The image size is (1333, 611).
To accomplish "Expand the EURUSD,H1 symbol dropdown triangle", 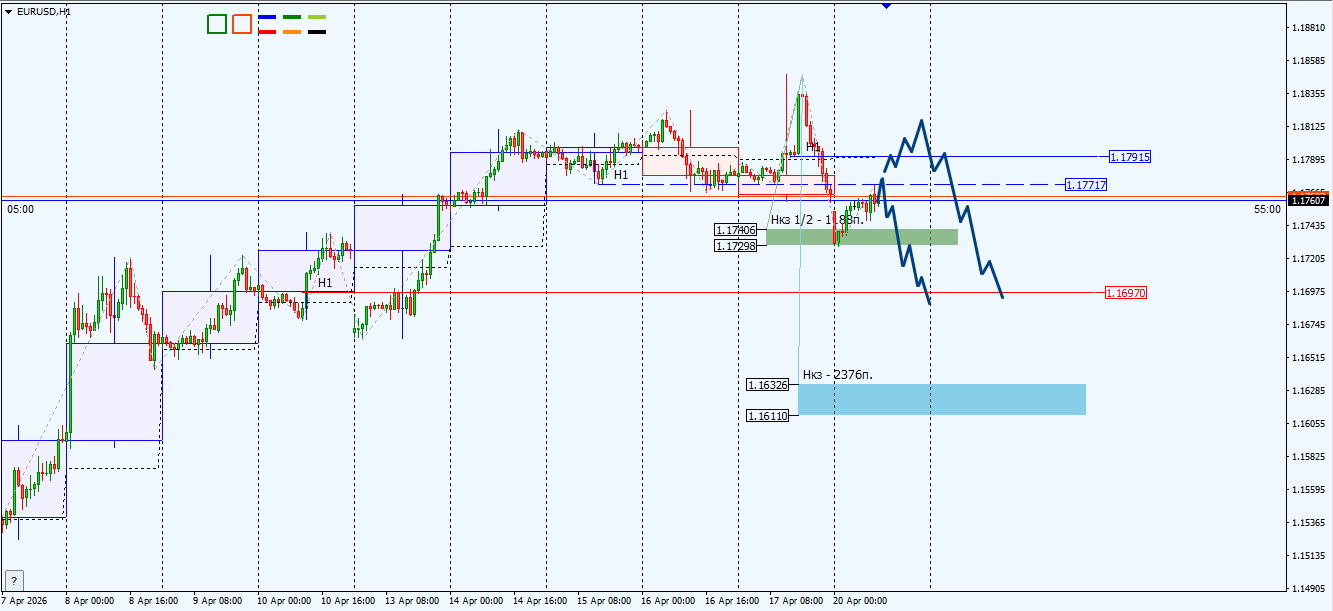I will pos(9,11).
